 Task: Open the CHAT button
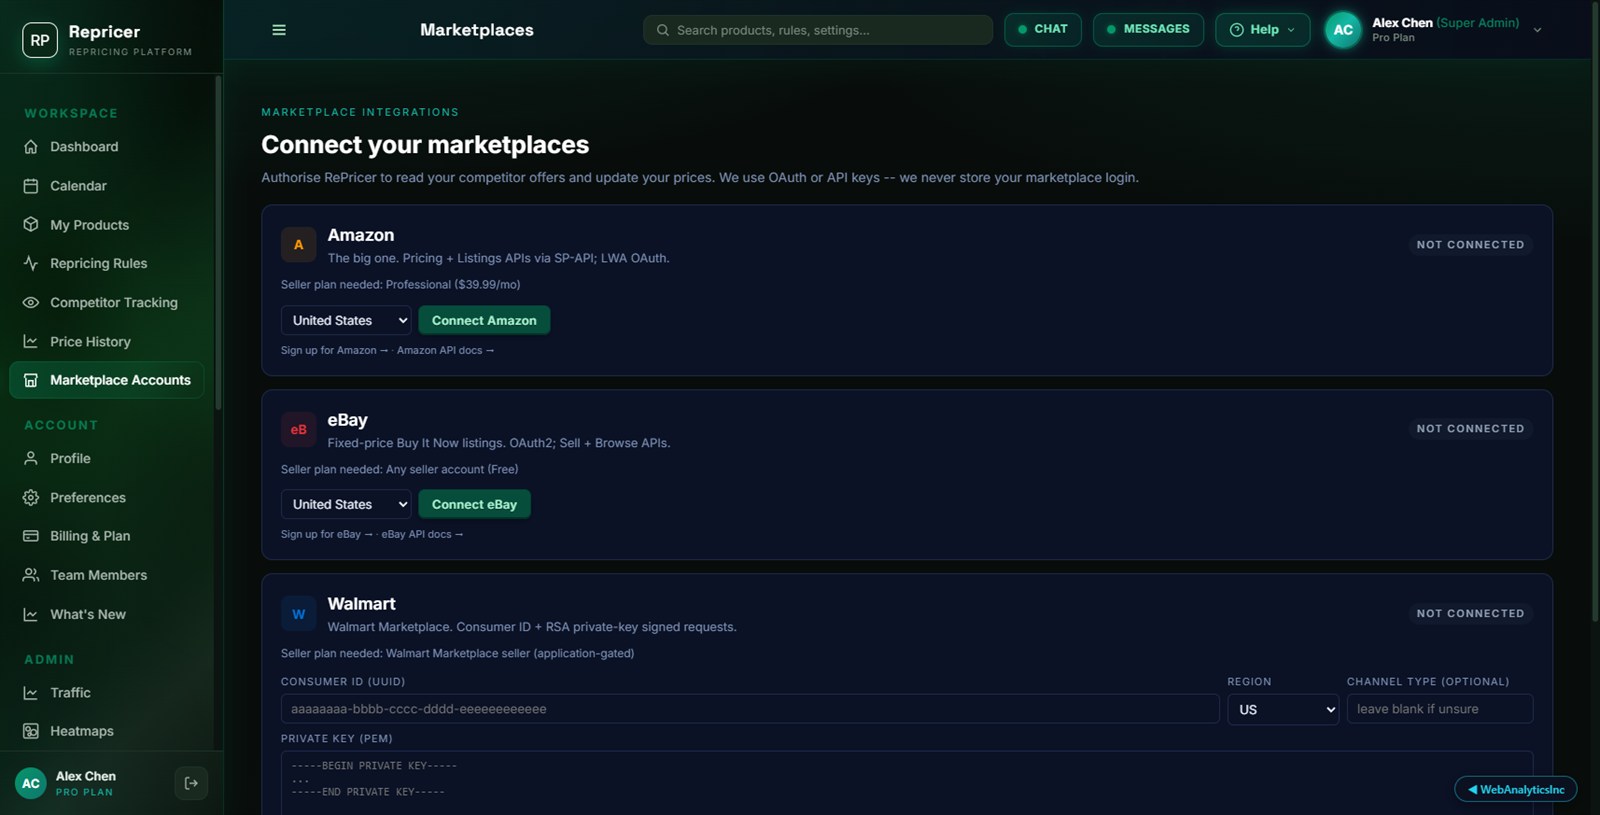tap(1043, 29)
